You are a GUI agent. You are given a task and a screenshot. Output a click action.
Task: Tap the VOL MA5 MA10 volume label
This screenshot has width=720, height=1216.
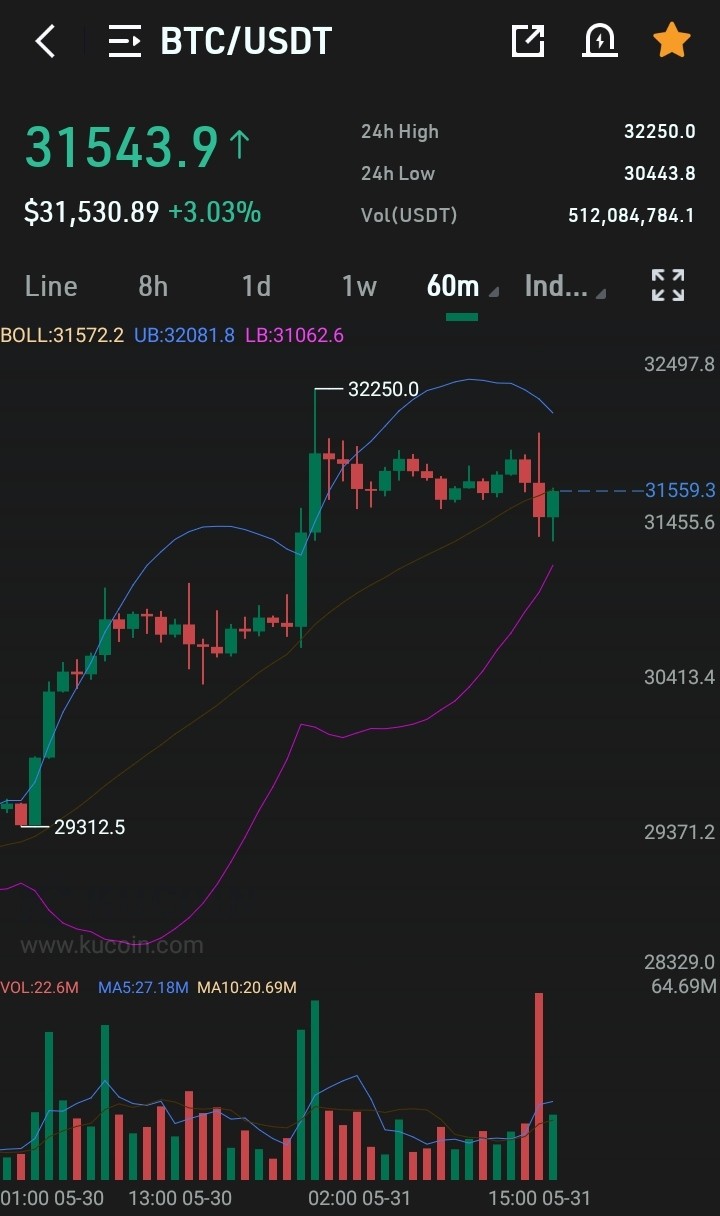tap(148, 987)
